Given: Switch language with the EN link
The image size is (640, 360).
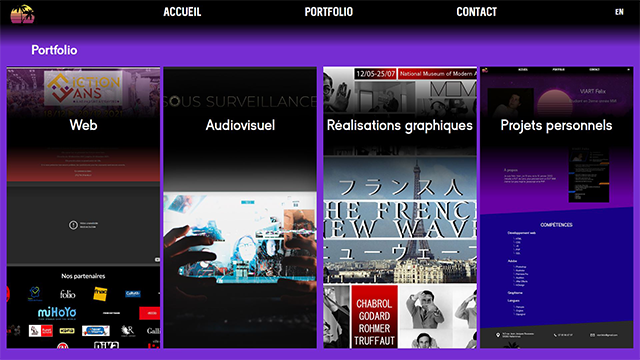Looking at the screenshot, I should tap(619, 12).
